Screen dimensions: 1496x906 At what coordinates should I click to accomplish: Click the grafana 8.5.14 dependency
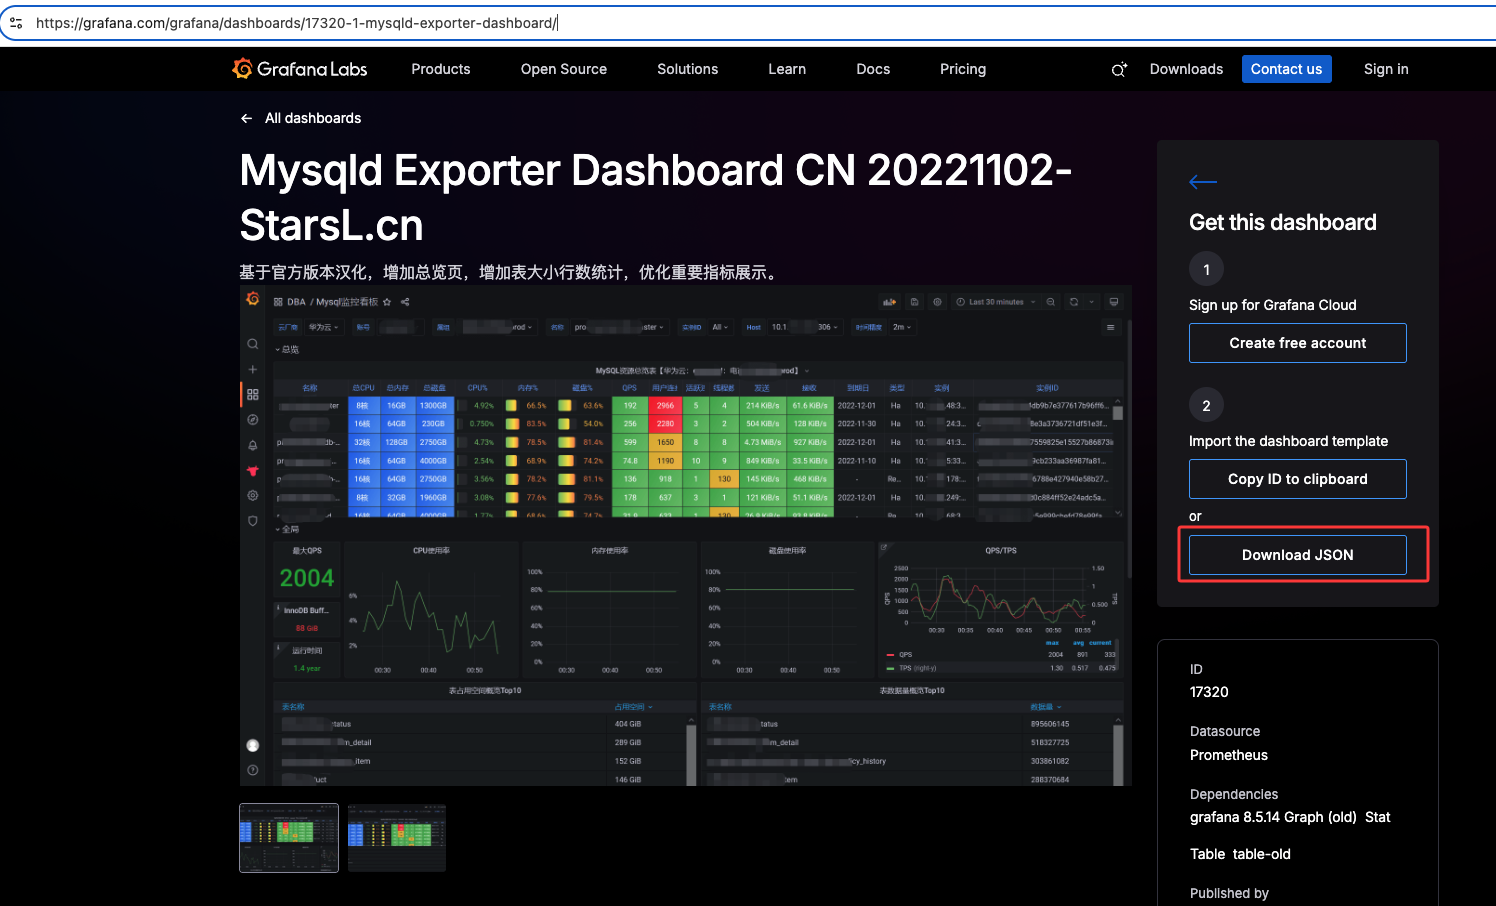point(1235,817)
